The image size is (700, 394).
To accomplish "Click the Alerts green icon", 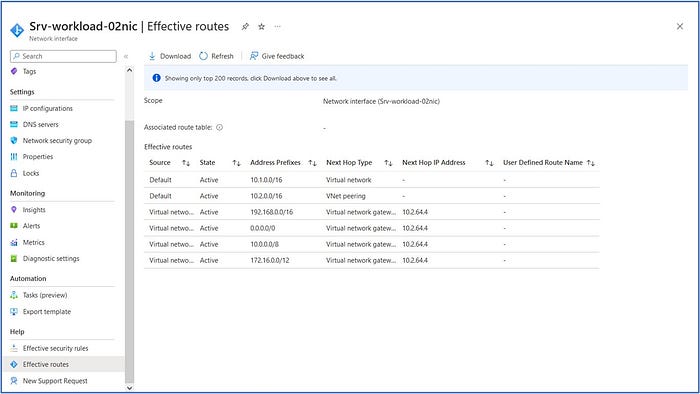I will [x=14, y=226].
